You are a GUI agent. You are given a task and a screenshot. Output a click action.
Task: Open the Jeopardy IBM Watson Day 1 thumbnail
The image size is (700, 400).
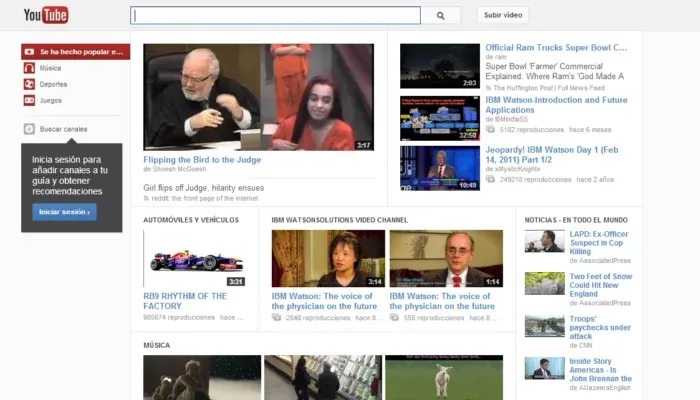tap(440, 168)
